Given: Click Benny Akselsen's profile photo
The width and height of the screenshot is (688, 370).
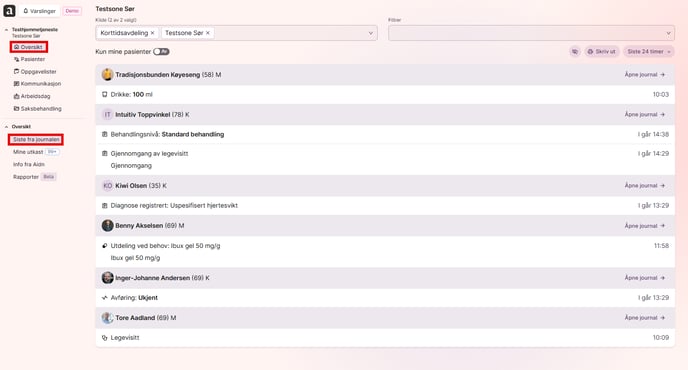Looking at the screenshot, I should 108,226.
